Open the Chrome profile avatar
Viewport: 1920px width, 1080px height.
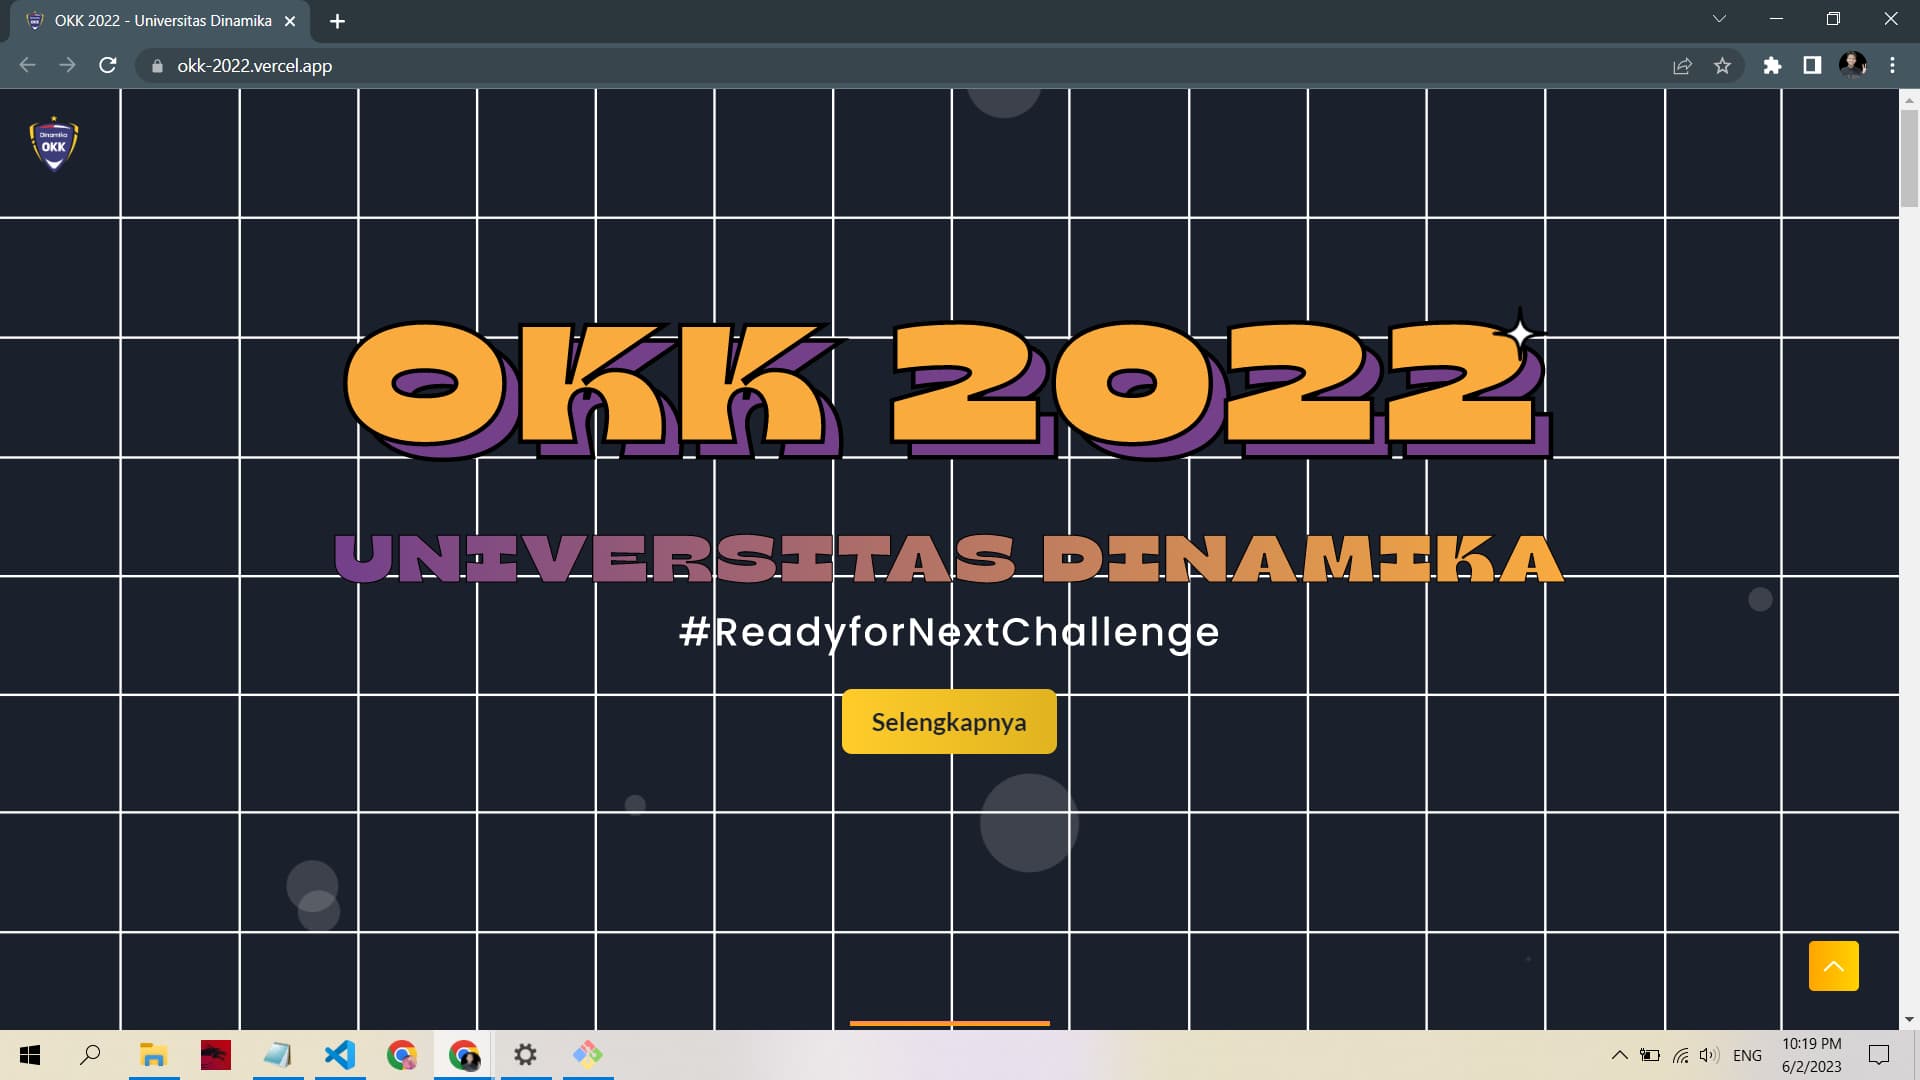click(x=1852, y=66)
